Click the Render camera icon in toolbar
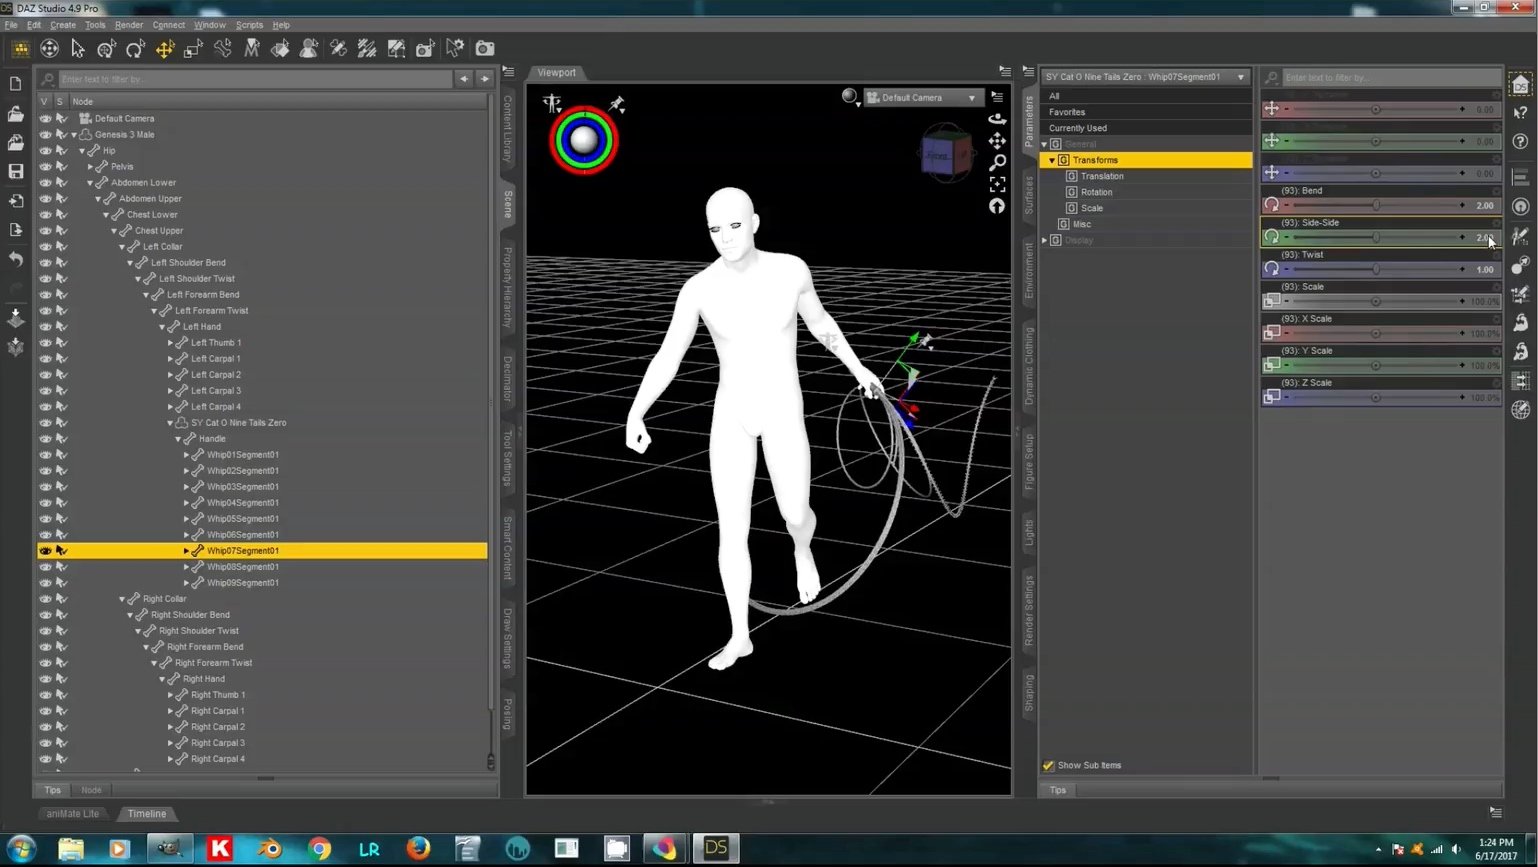 485,48
